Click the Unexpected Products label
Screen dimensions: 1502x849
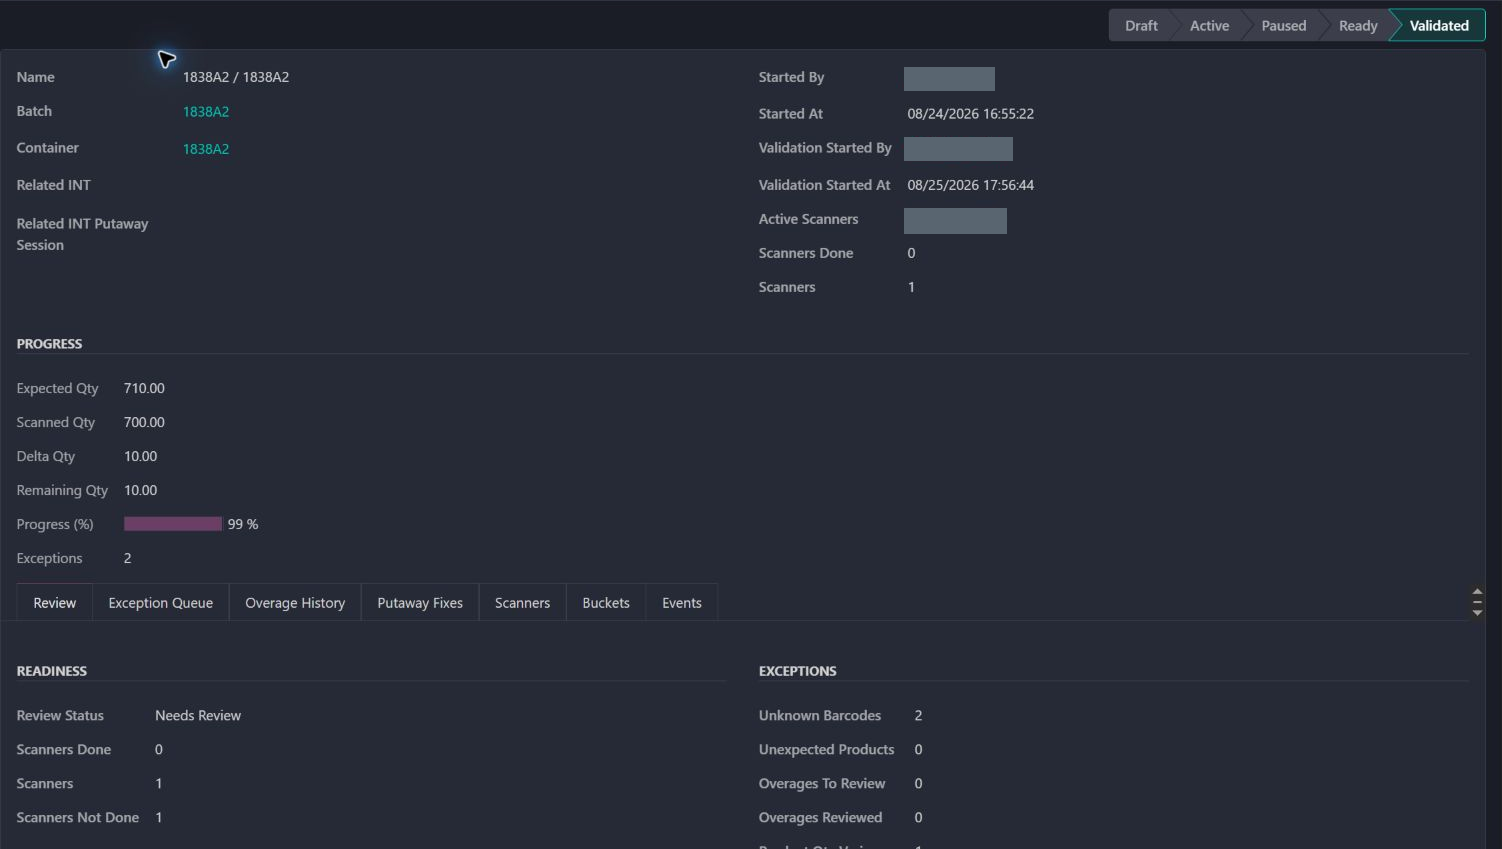pos(826,749)
